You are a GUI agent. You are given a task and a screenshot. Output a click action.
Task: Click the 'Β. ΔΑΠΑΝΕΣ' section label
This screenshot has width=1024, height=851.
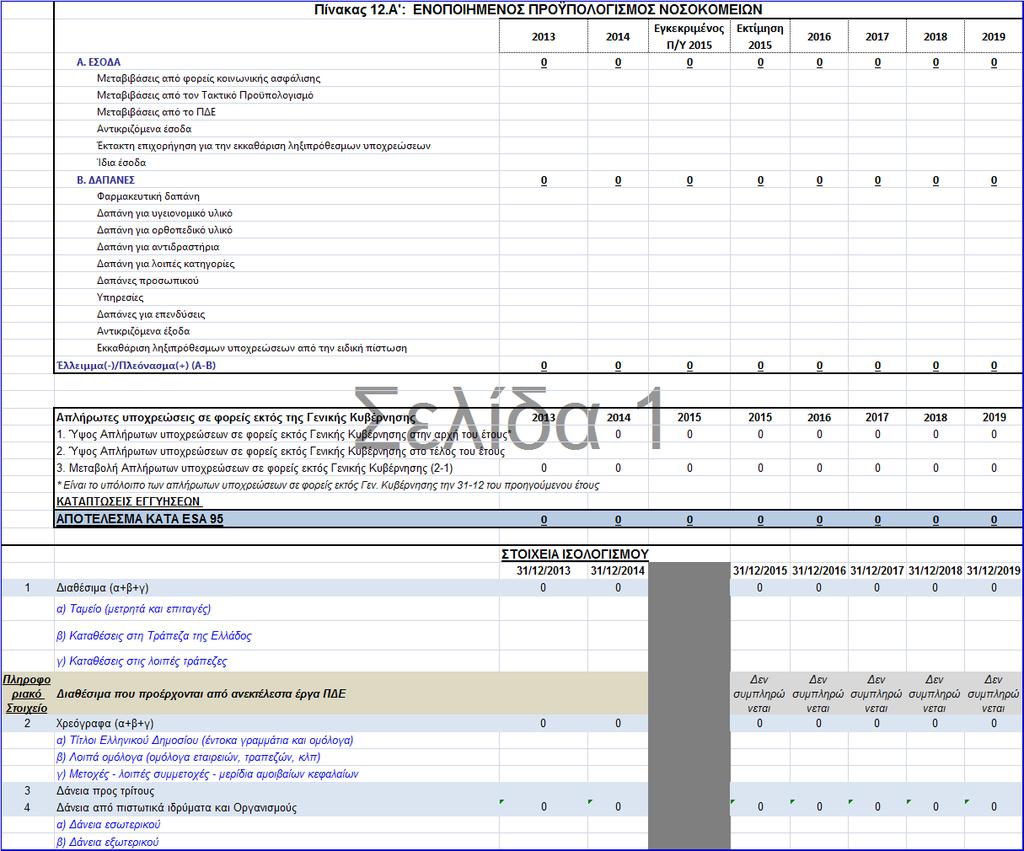pos(106,180)
